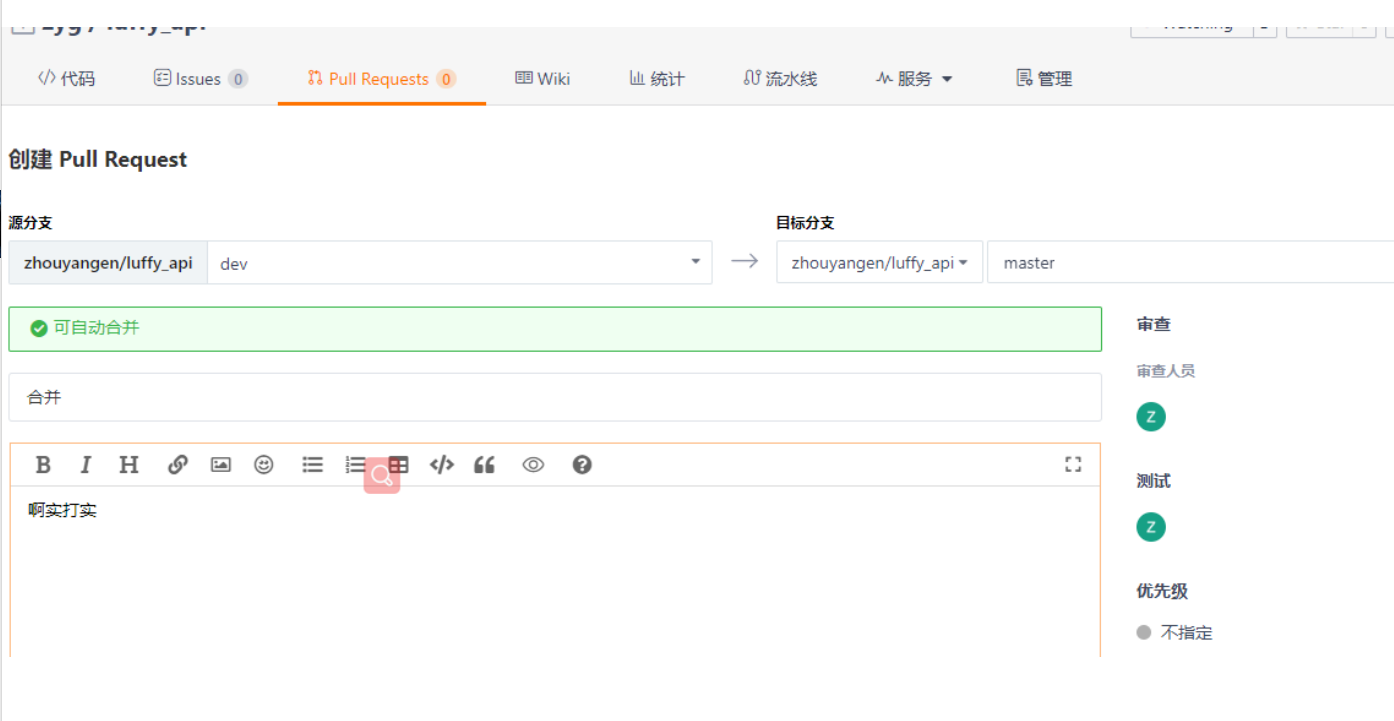
Task: Apply italic formatting in the editor toolbar
Action: point(86,464)
